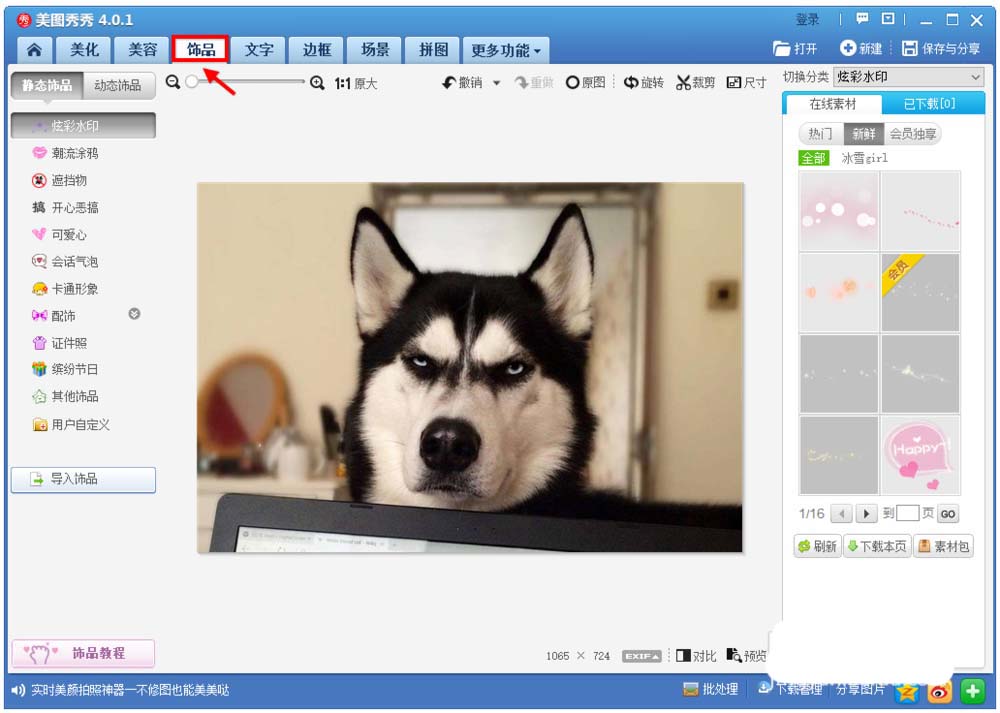Click the zoom out magnifier
The width and height of the screenshot is (1000, 713).
pyautogui.click(x=173, y=82)
